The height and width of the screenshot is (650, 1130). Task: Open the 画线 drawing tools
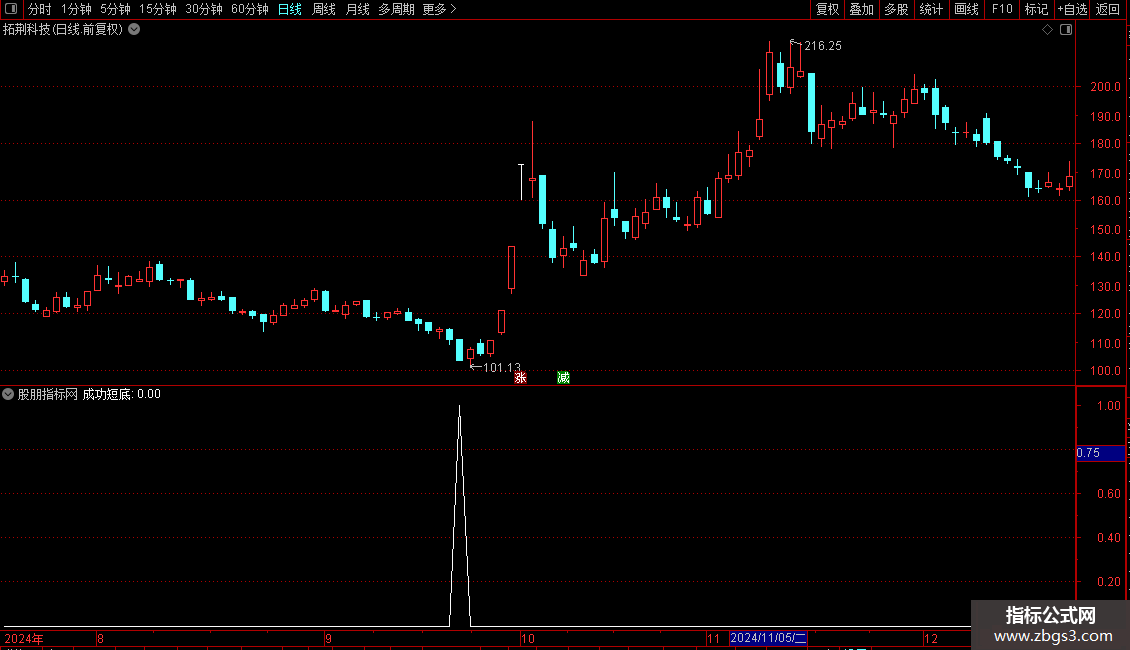coord(966,9)
